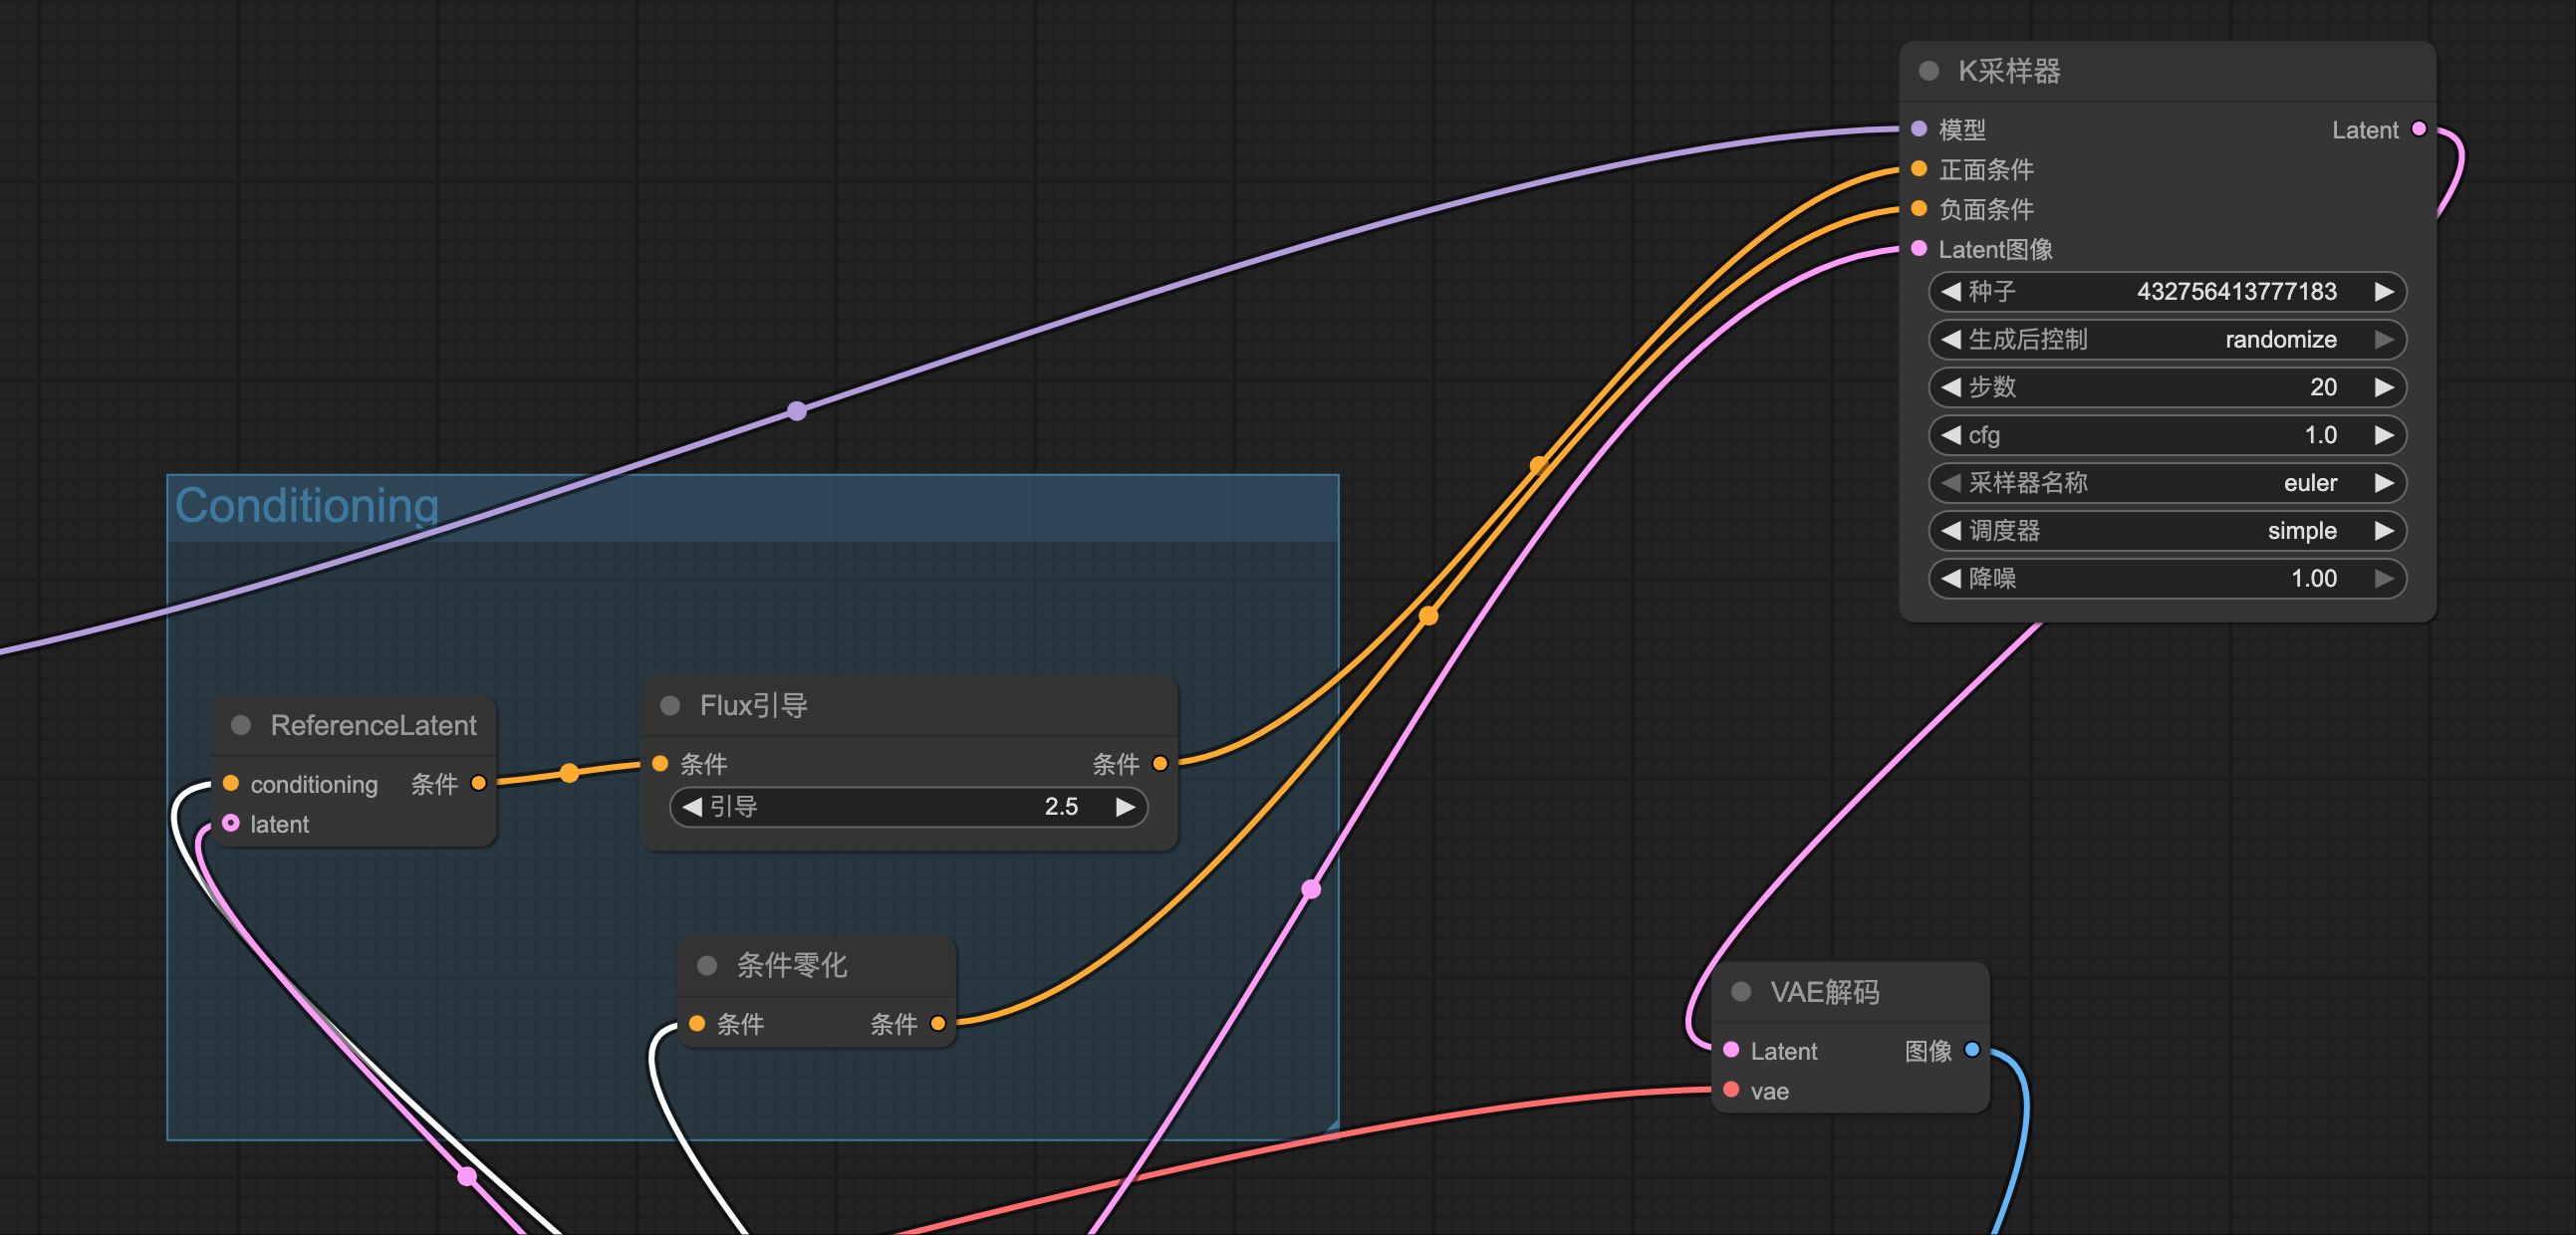This screenshot has height=1235, width=2576.
Task: Click the latent input port on ReferenceLatent
Action: pos(231,823)
